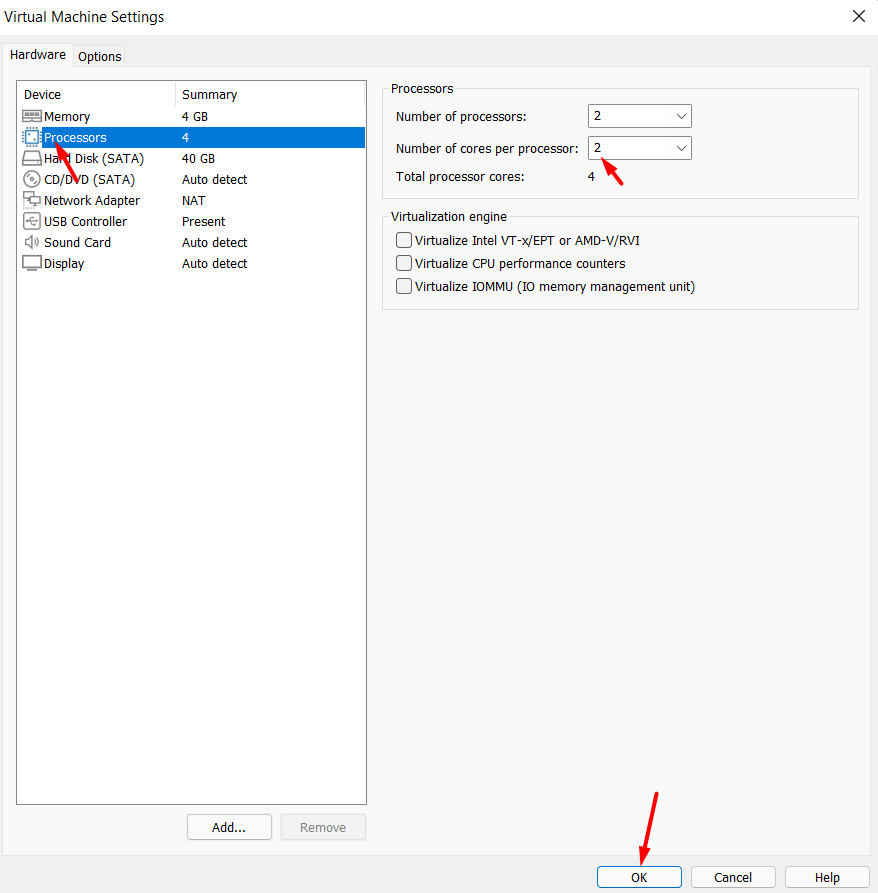Toggle Virtualize IOMMU checkbox
Viewport: 878px width, 893px height.
coord(404,286)
